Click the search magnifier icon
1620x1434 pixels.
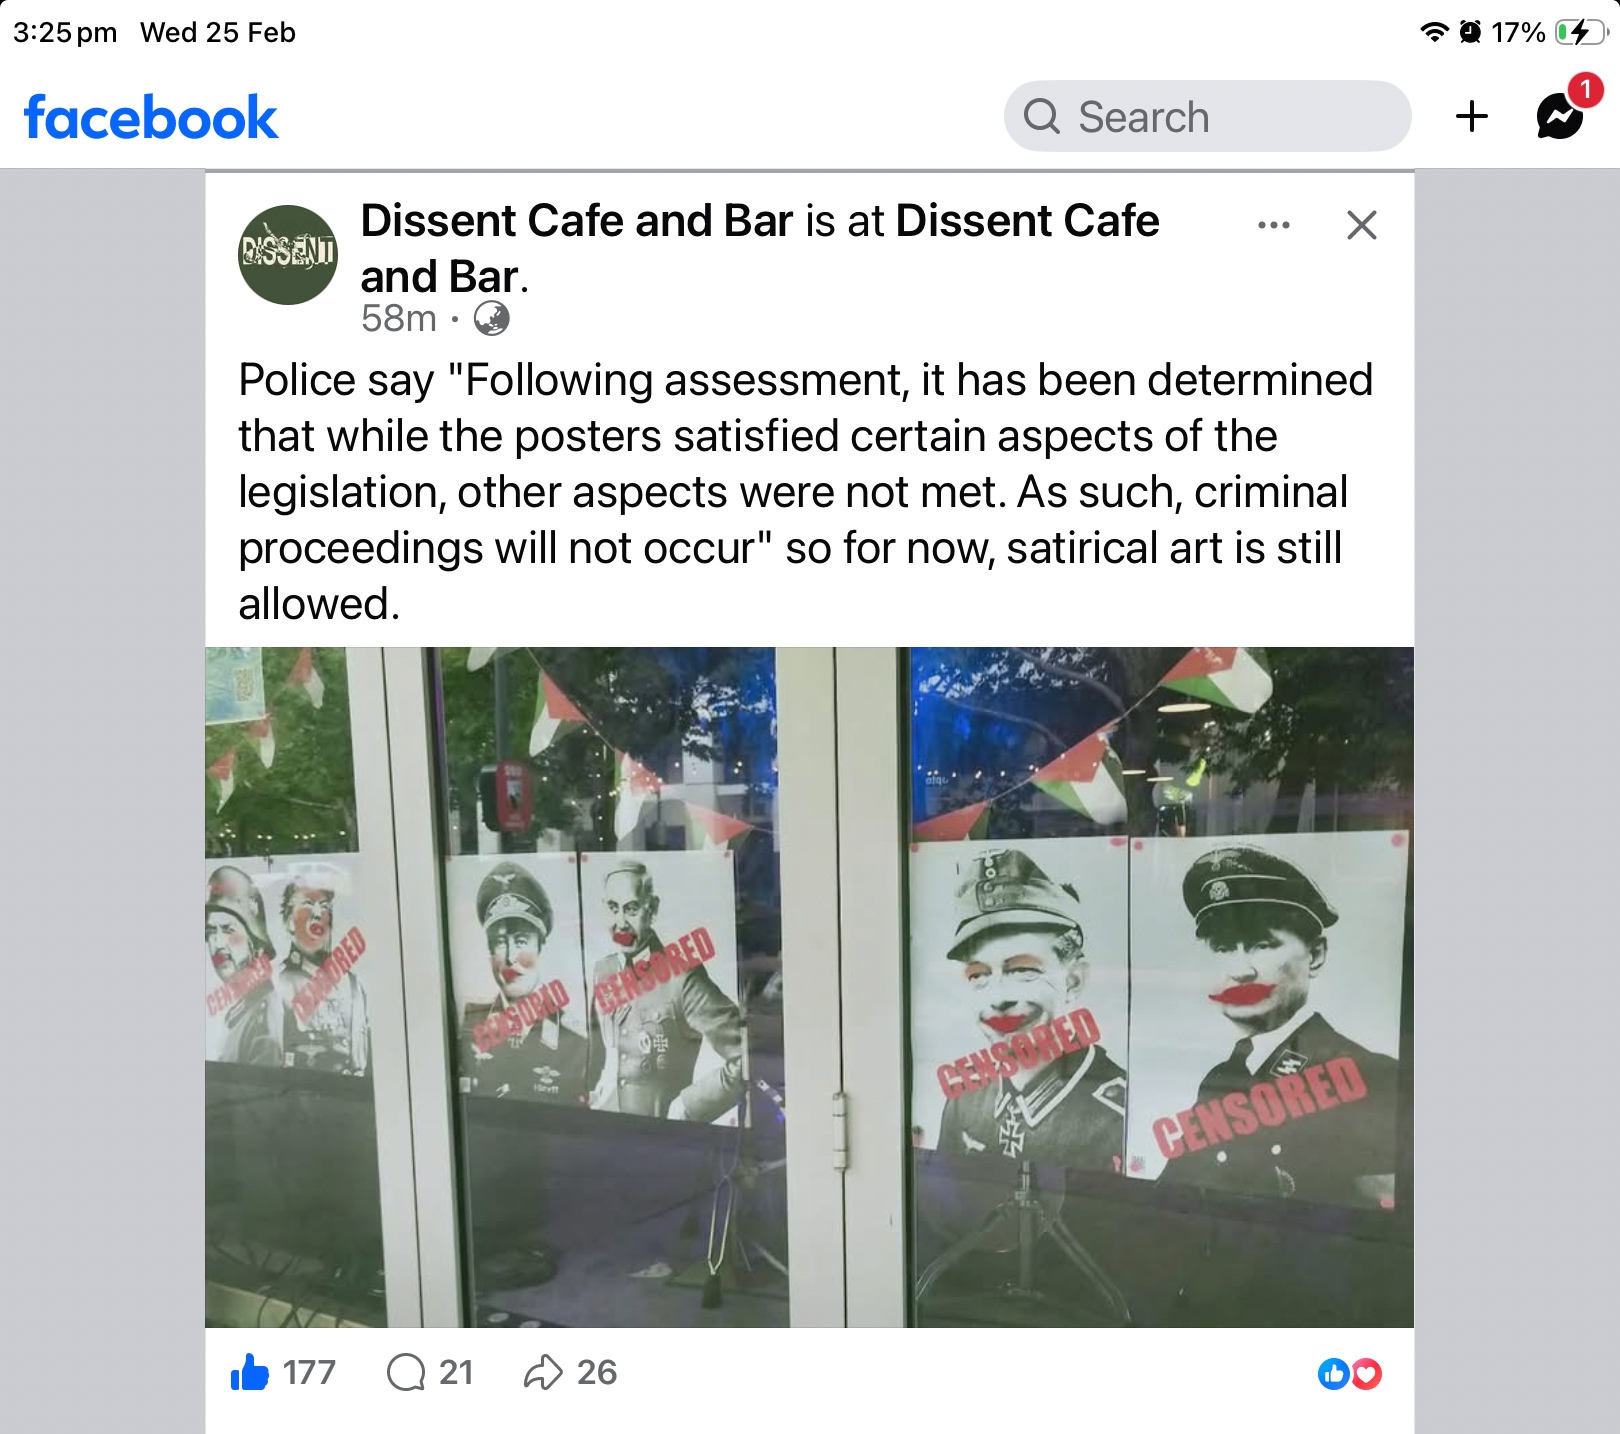coord(1042,116)
